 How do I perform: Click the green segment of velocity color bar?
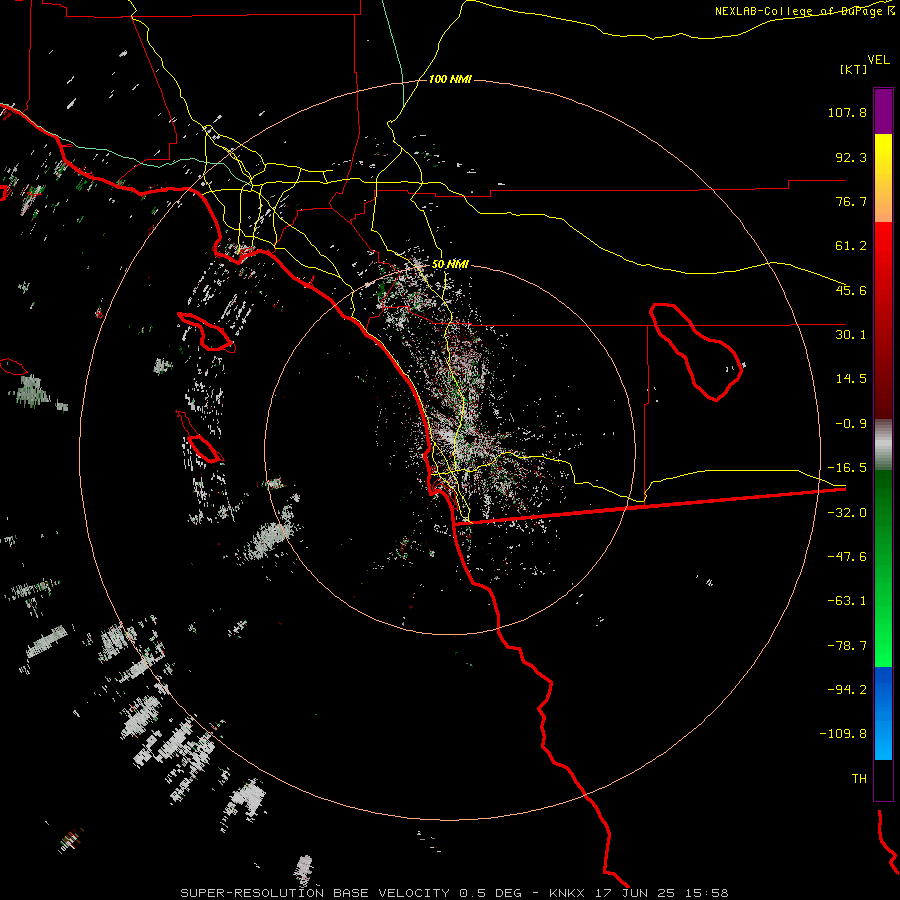pyautogui.click(x=883, y=568)
